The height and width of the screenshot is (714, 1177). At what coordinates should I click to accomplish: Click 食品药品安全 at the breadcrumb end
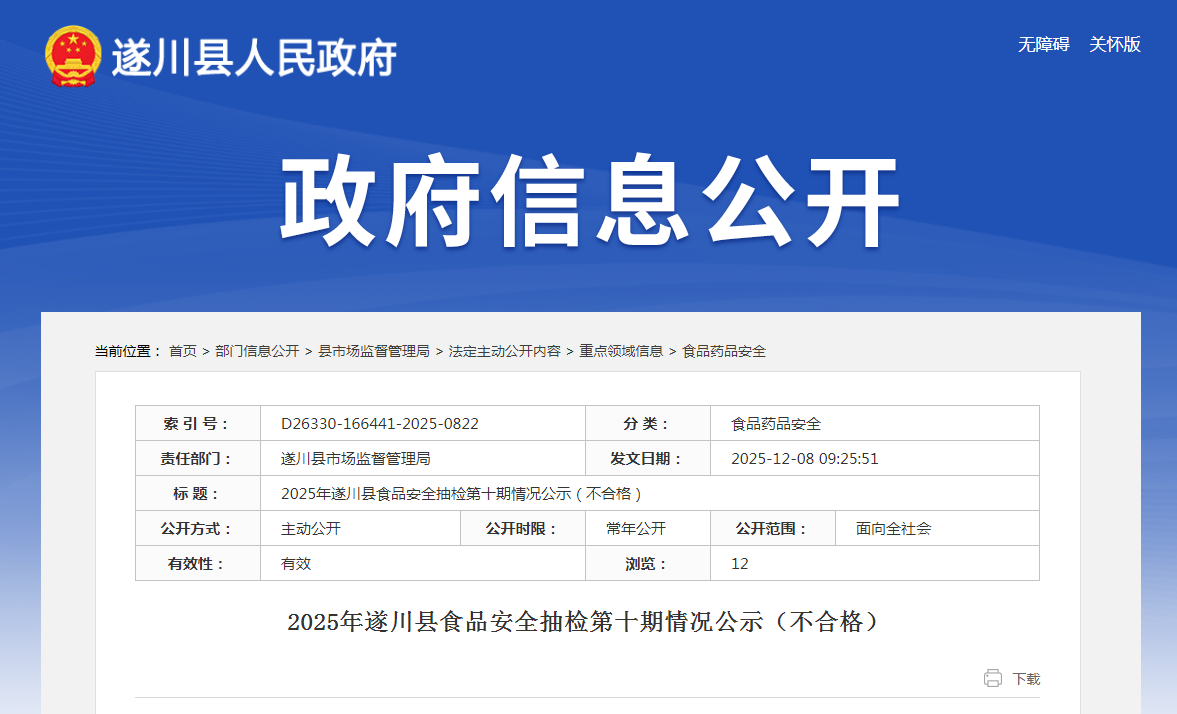(724, 351)
